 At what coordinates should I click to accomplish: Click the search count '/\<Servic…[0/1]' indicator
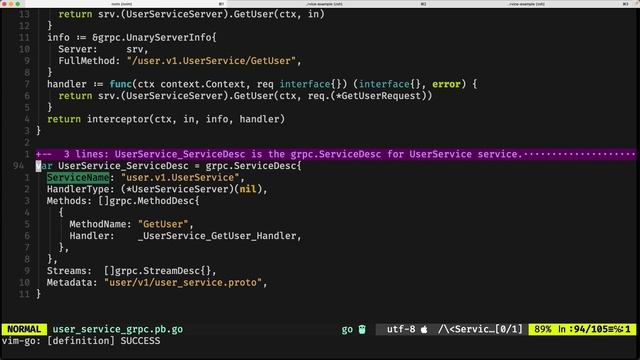(x=480, y=329)
